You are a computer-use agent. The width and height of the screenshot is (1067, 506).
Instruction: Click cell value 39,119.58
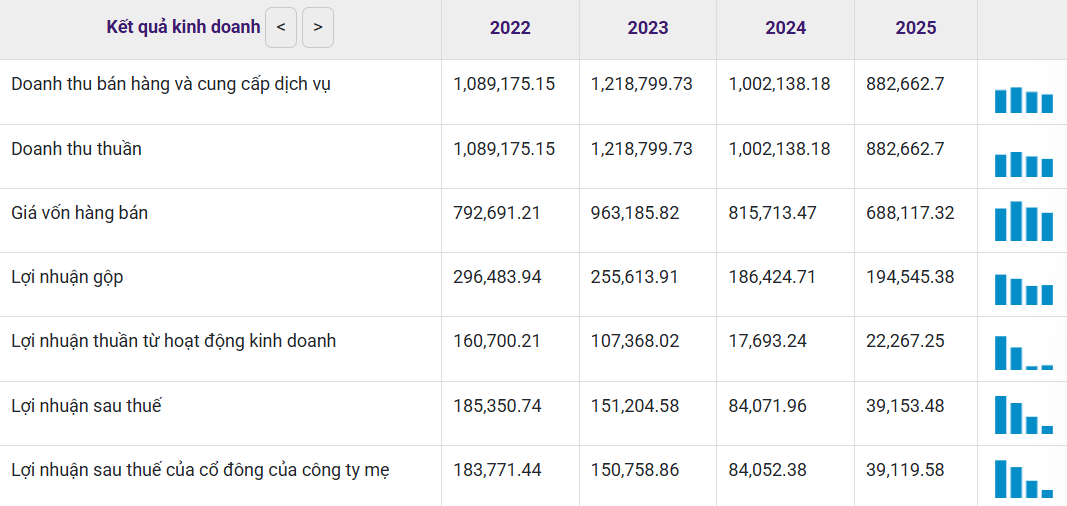(x=906, y=470)
